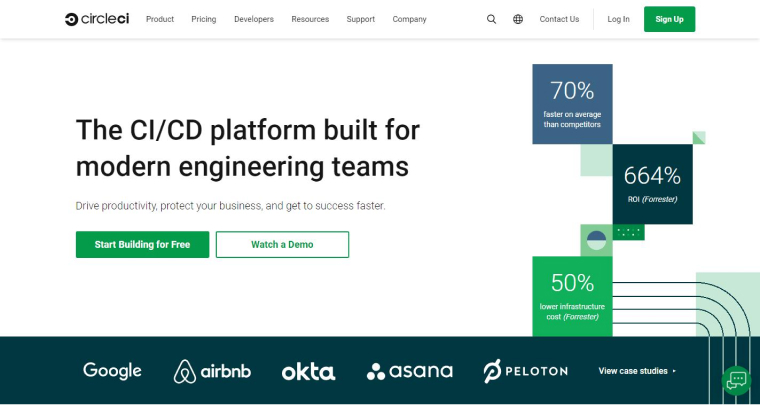This screenshot has height=405, width=760.
Task: Open the chat support widget
Action: click(736, 380)
